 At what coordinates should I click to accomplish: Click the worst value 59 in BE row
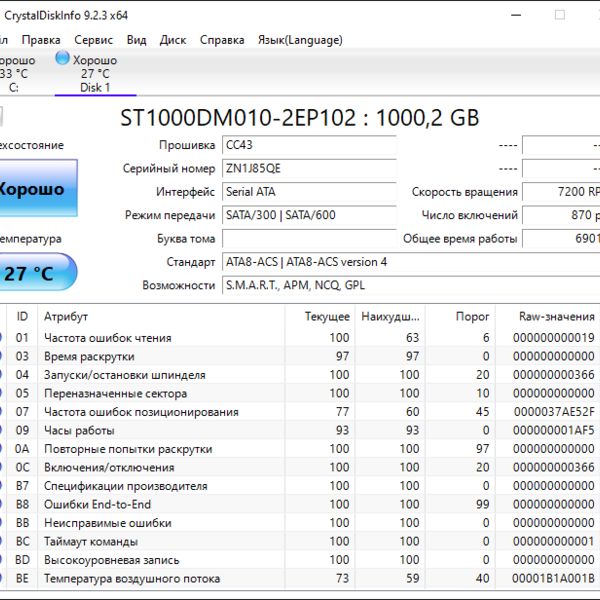pos(412,579)
